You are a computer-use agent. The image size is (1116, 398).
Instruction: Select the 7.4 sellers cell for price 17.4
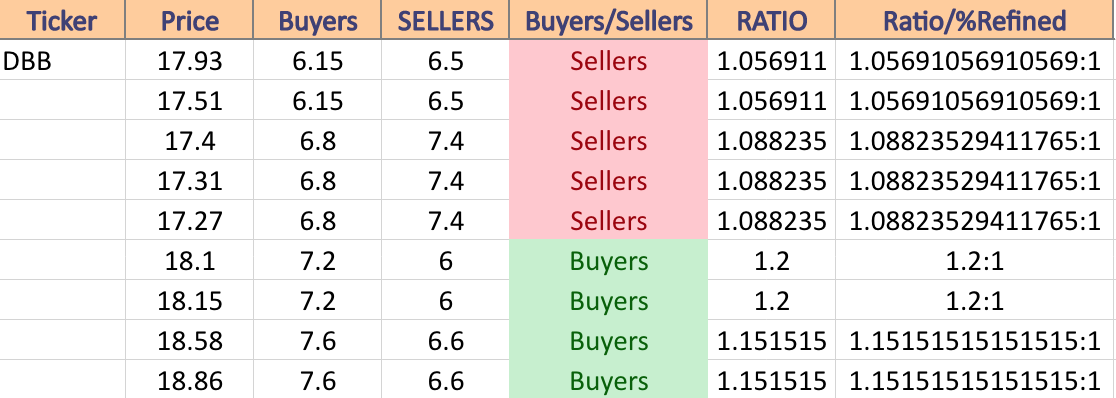coord(446,141)
